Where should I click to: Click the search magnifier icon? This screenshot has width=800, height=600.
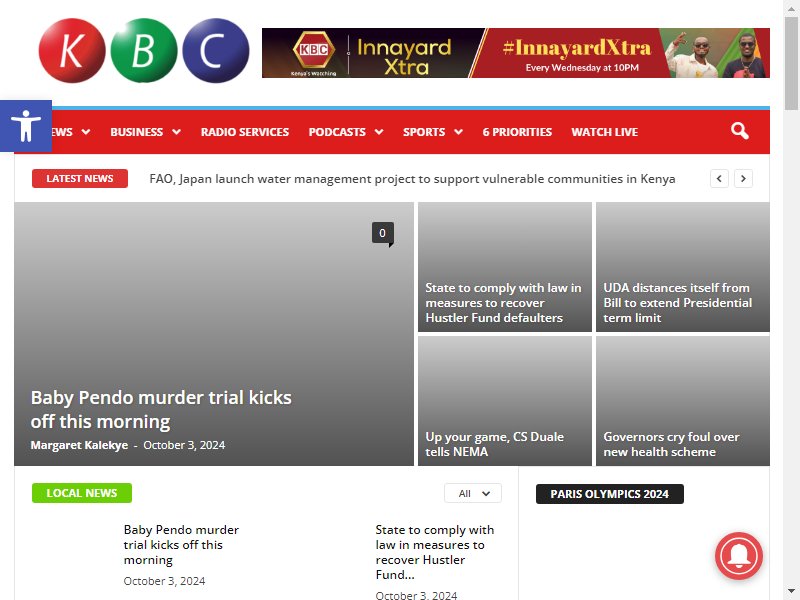pos(739,131)
